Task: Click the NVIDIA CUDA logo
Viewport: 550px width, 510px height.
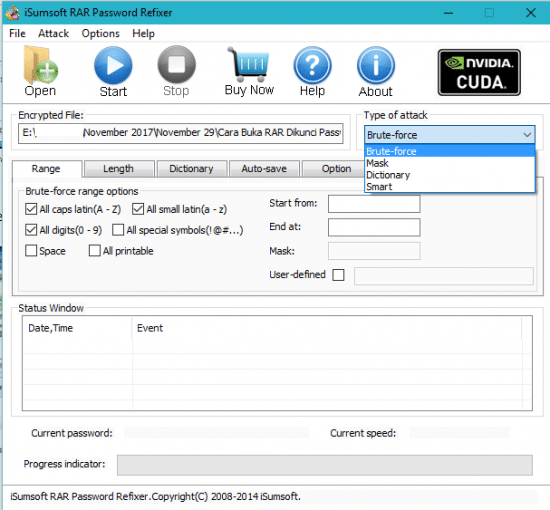Action: pos(479,72)
